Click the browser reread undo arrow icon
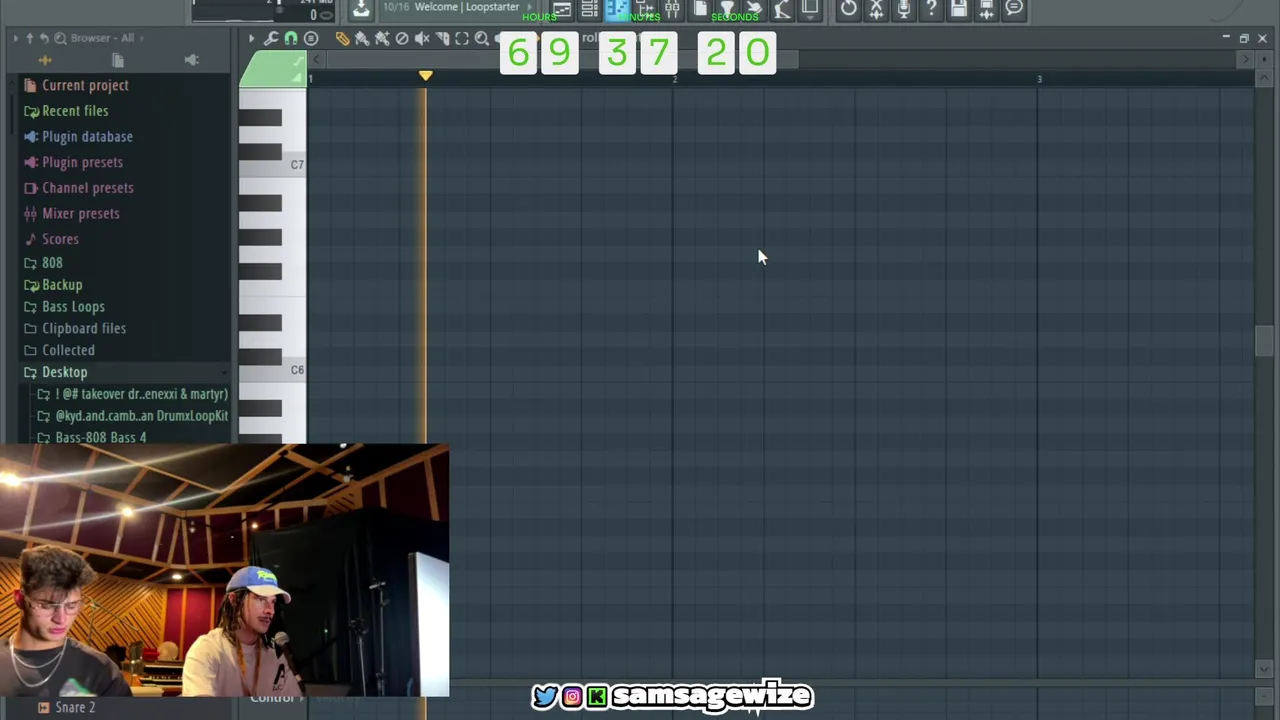 [45, 38]
